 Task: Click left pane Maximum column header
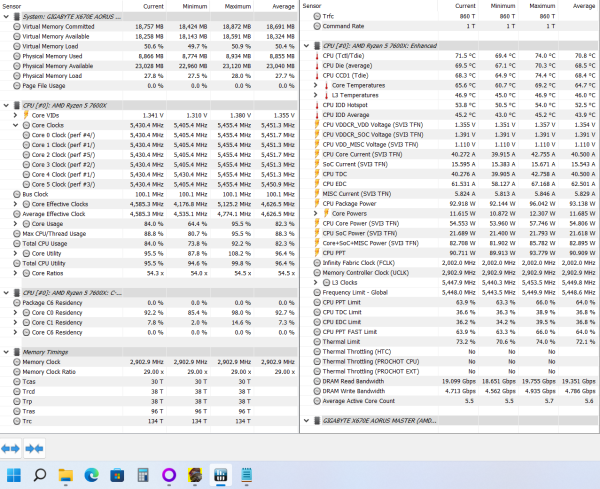[x=232, y=6]
